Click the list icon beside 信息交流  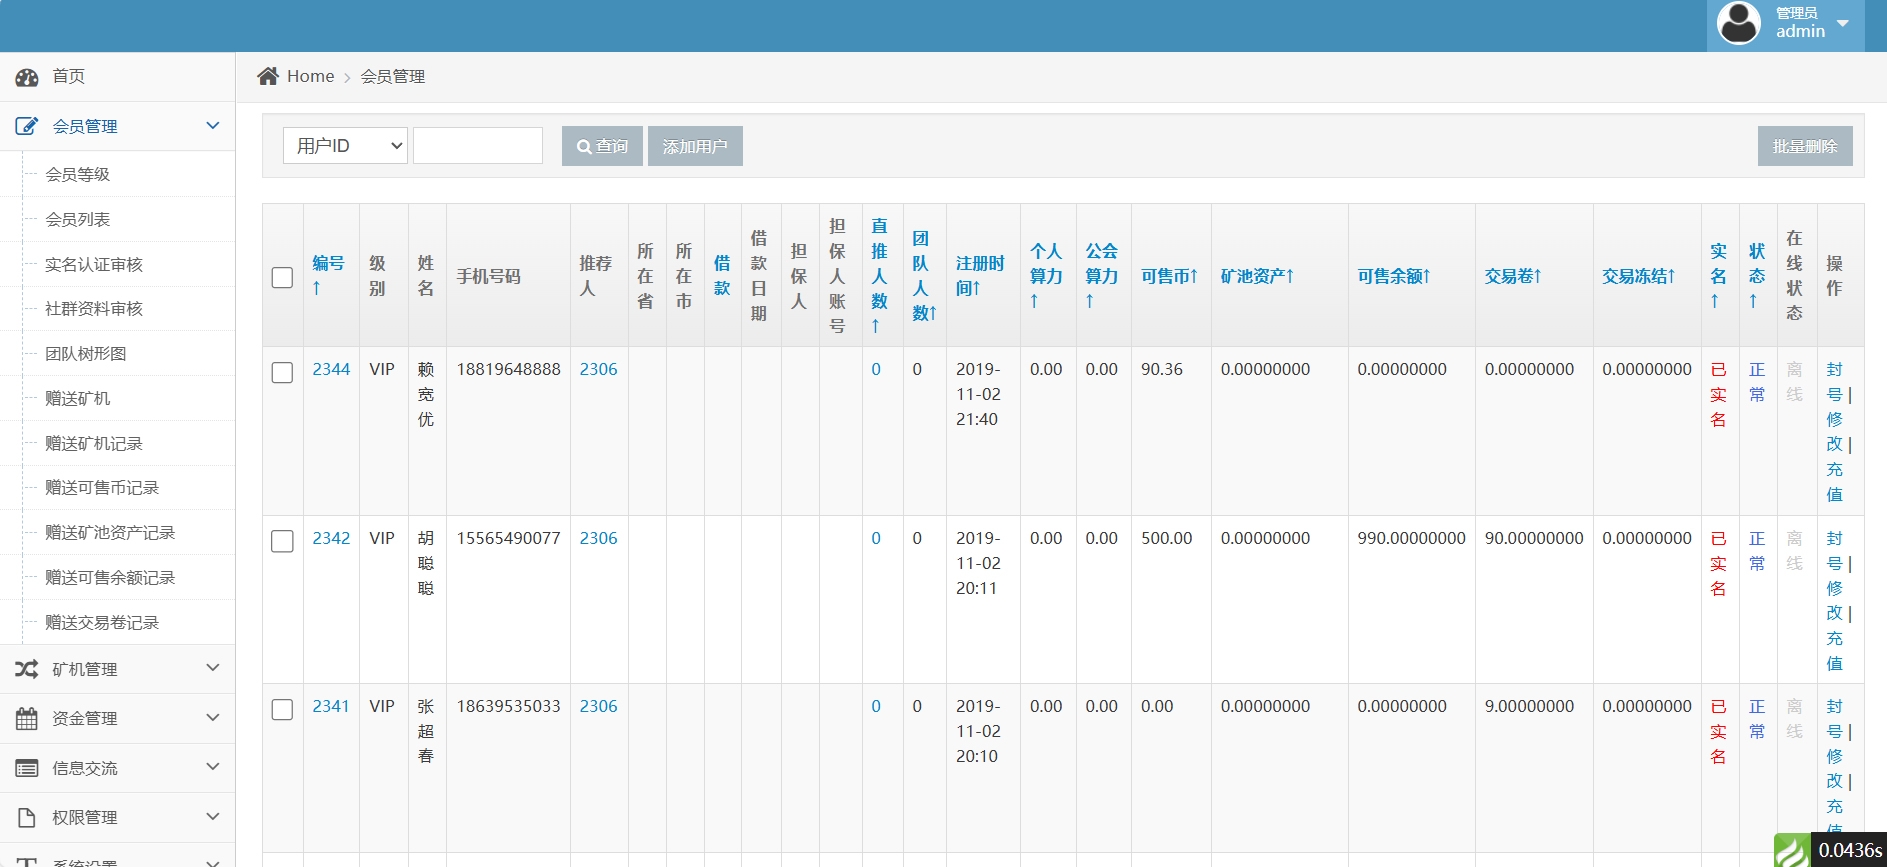[x=27, y=768]
